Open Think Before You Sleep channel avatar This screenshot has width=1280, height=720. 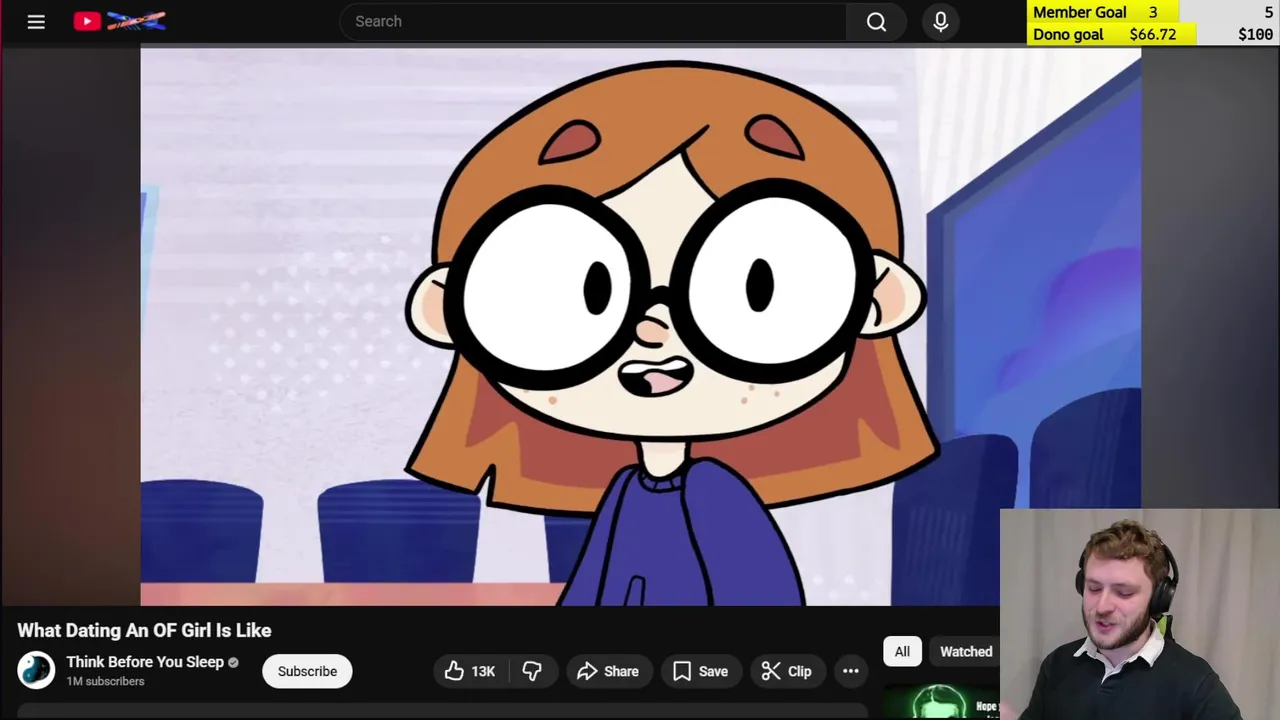click(x=36, y=670)
